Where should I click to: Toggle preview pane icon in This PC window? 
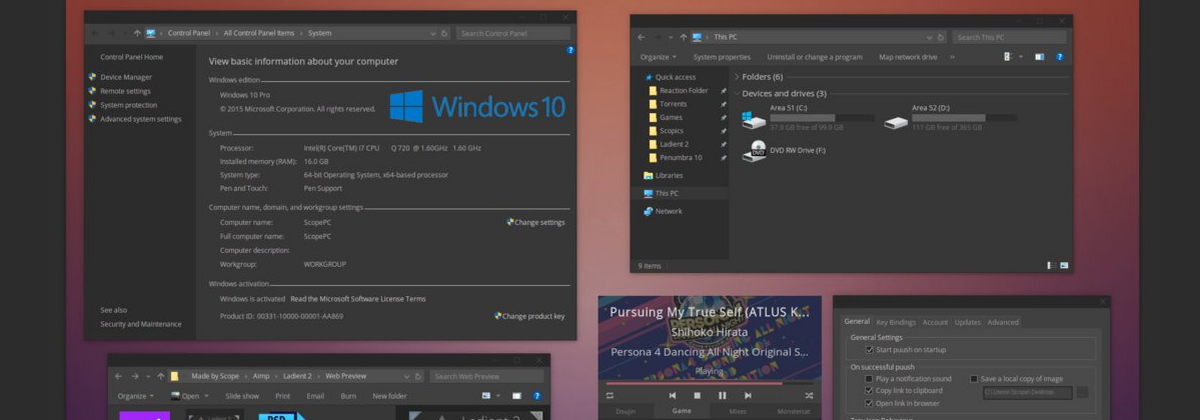point(1040,57)
